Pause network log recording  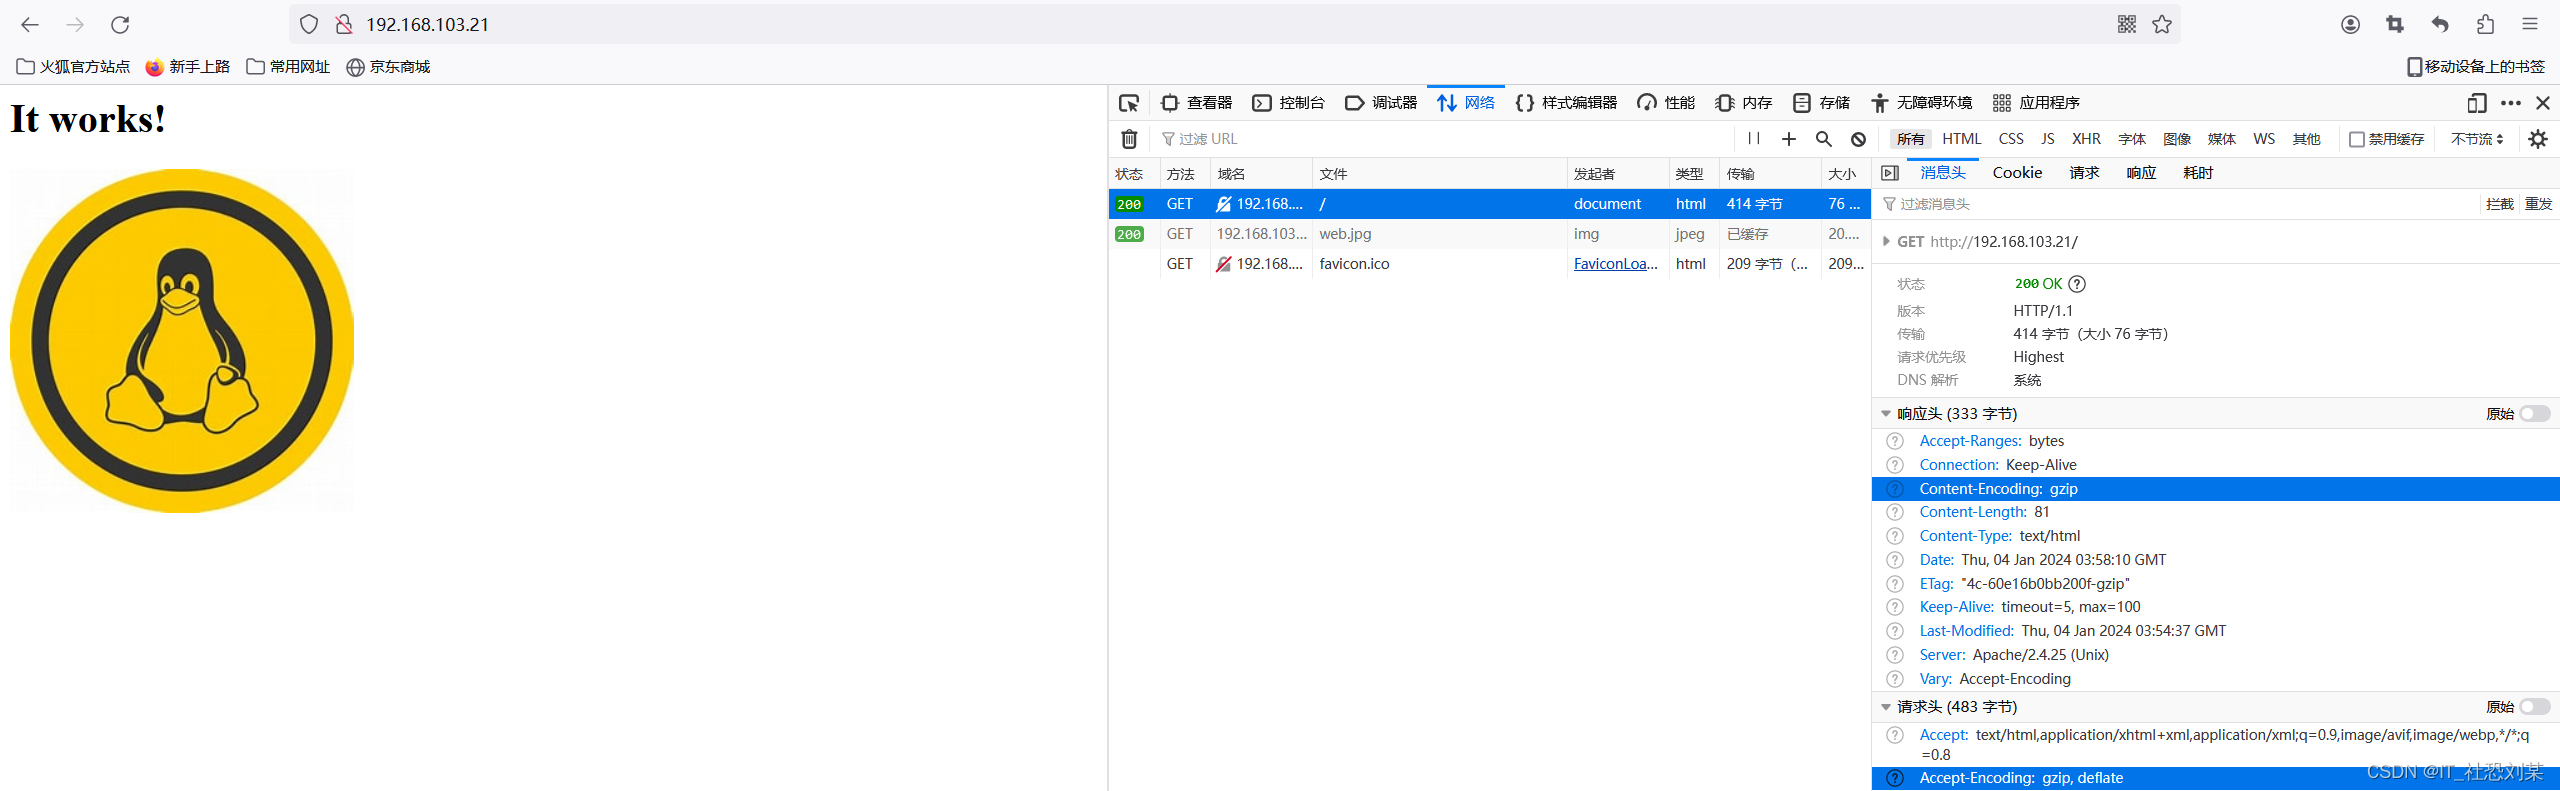point(1754,139)
